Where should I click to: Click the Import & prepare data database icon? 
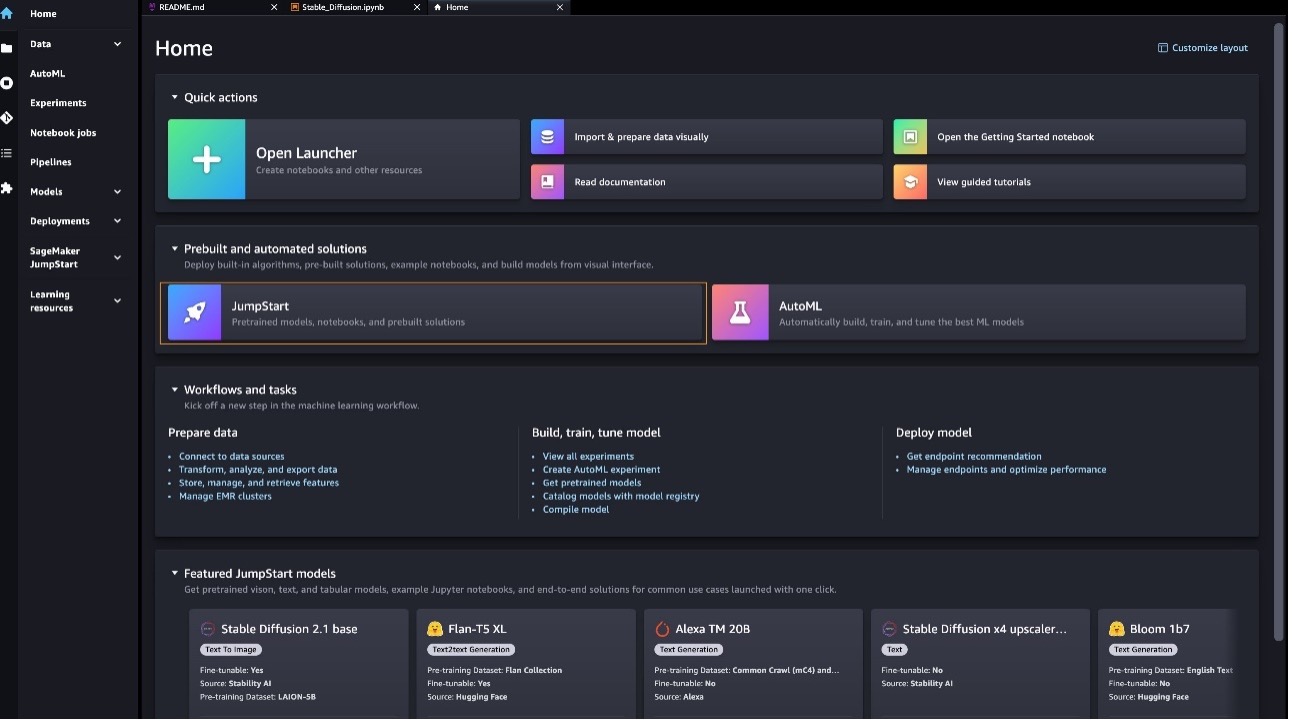pos(548,137)
